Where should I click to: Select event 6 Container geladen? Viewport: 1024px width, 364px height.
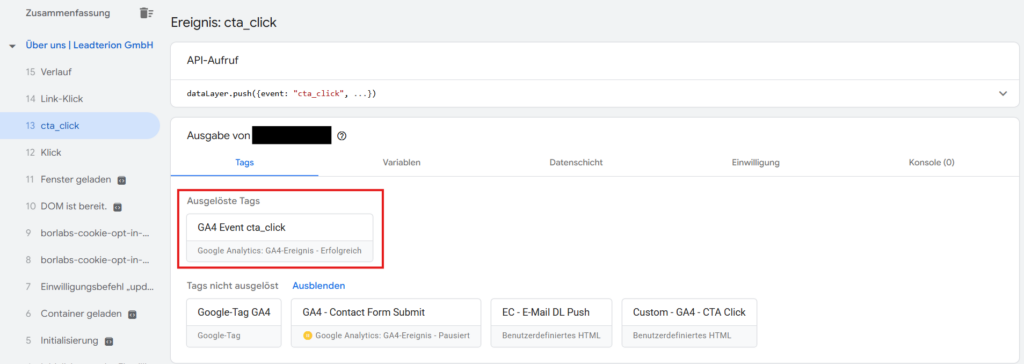(x=80, y=314)
